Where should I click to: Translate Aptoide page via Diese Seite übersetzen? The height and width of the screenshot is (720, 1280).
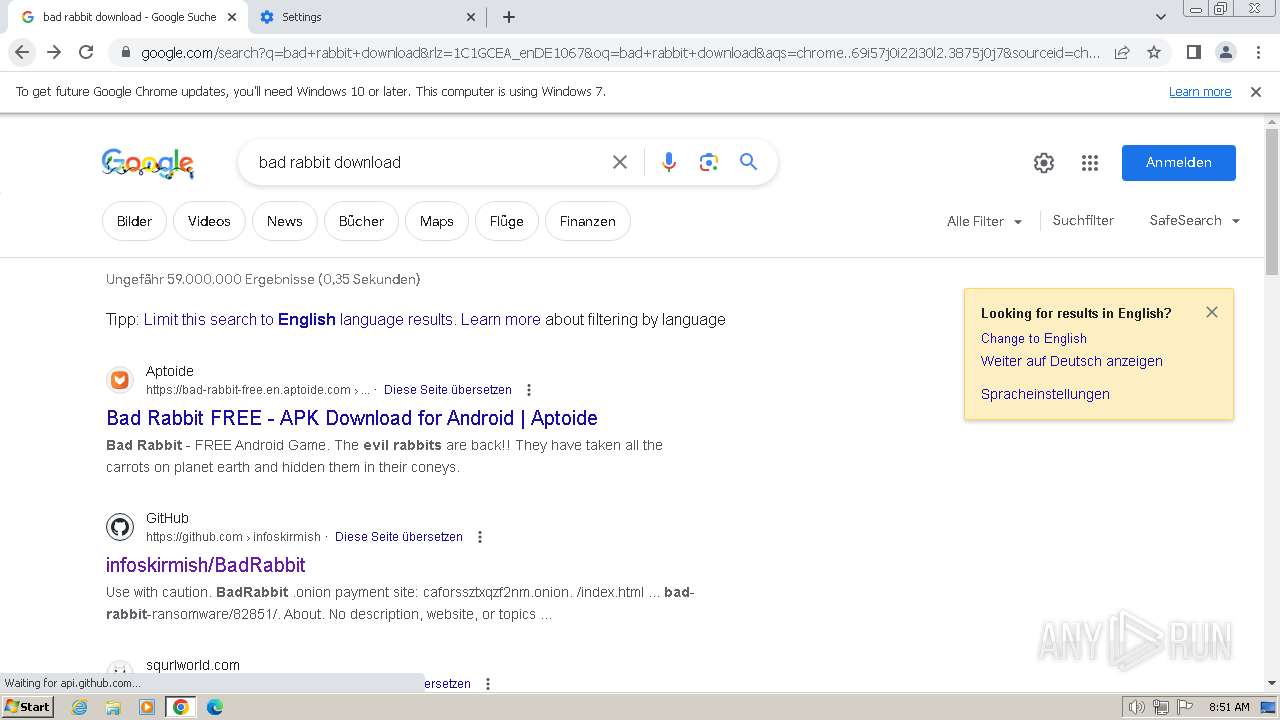(x=448, y=390)
